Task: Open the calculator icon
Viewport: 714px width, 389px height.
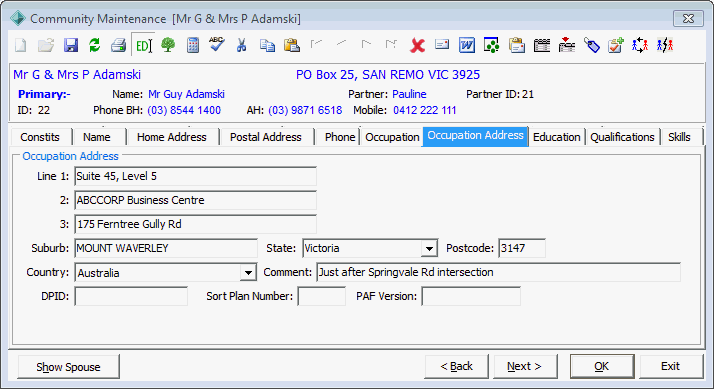Action: pos(193,45)
